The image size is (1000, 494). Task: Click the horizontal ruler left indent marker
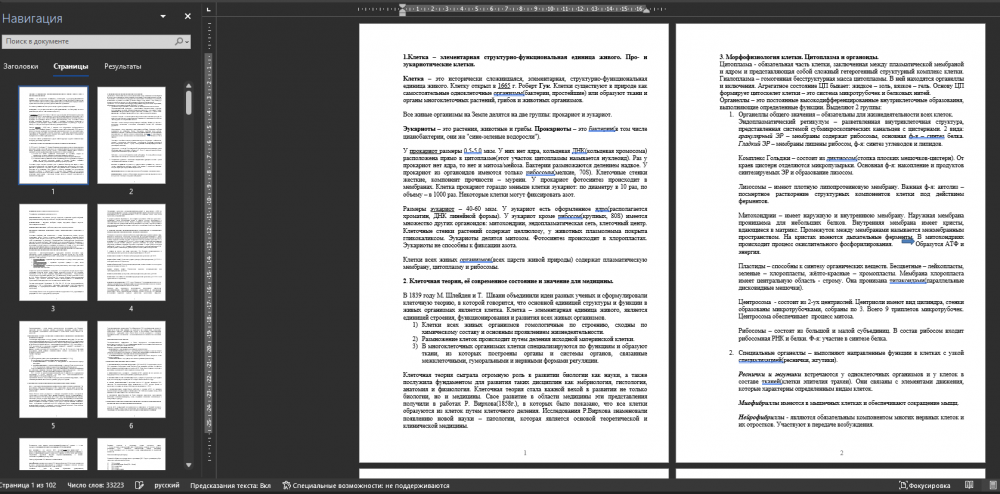pyautogui.click(x=402, y=10)
